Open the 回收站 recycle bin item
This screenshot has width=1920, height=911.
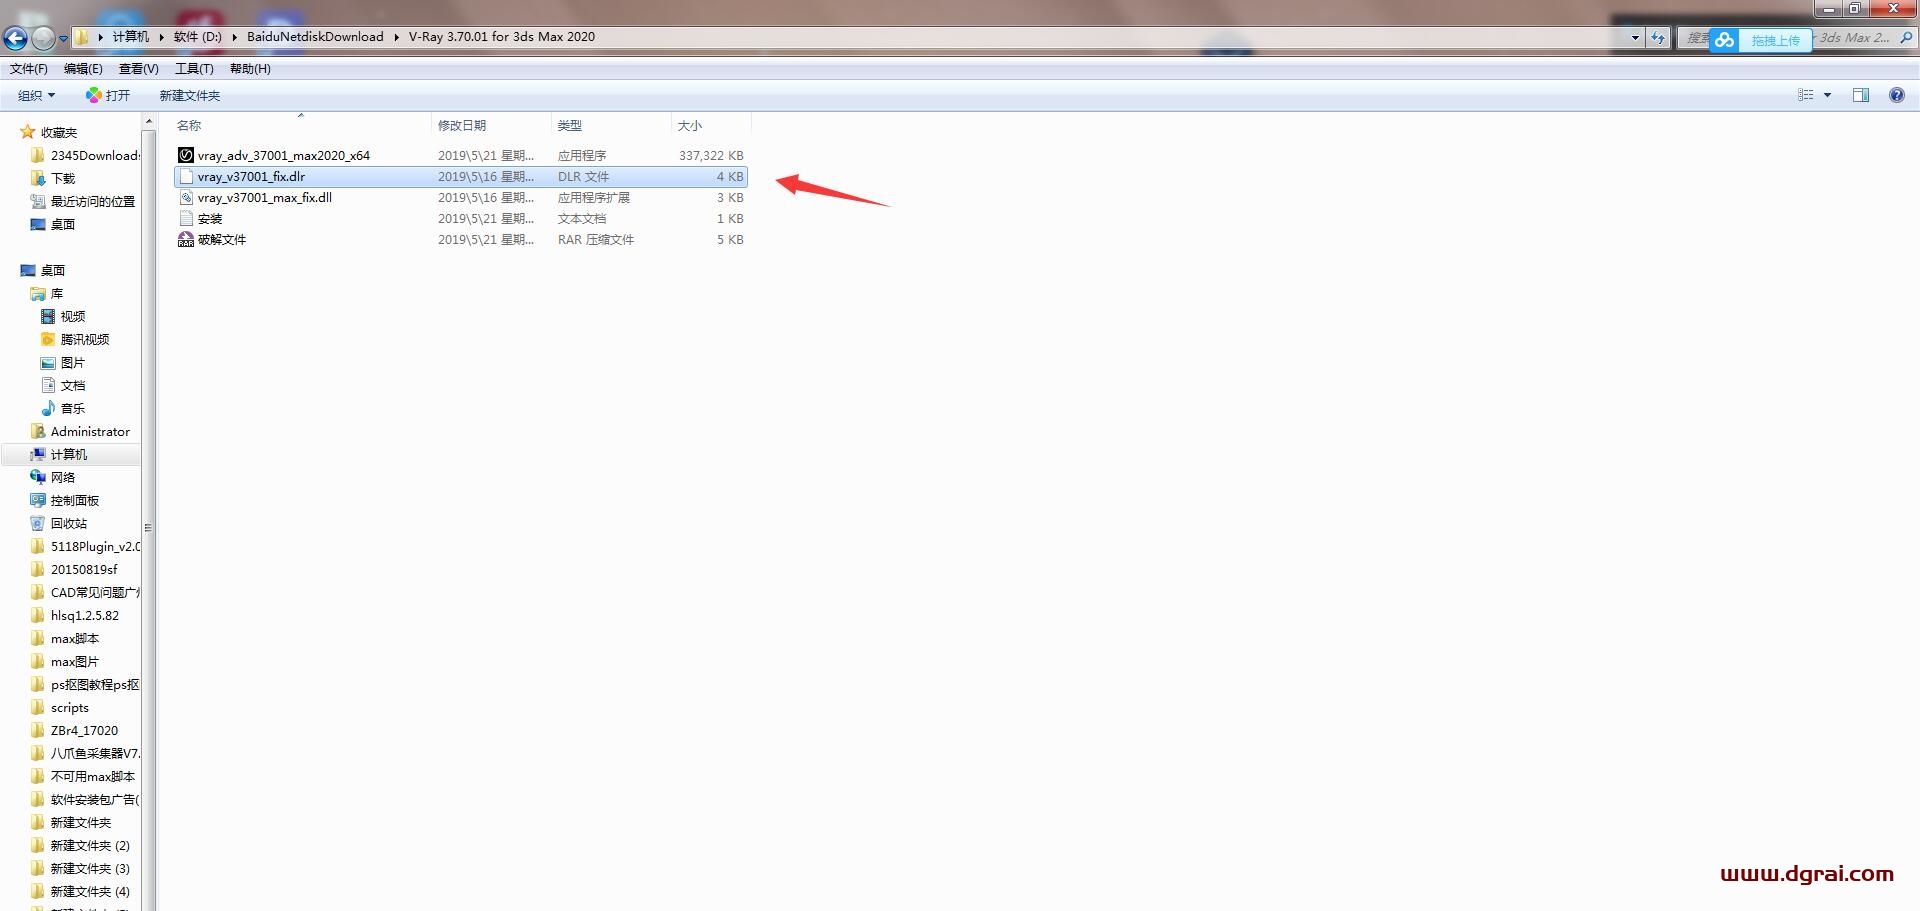[x=68, y=523]
